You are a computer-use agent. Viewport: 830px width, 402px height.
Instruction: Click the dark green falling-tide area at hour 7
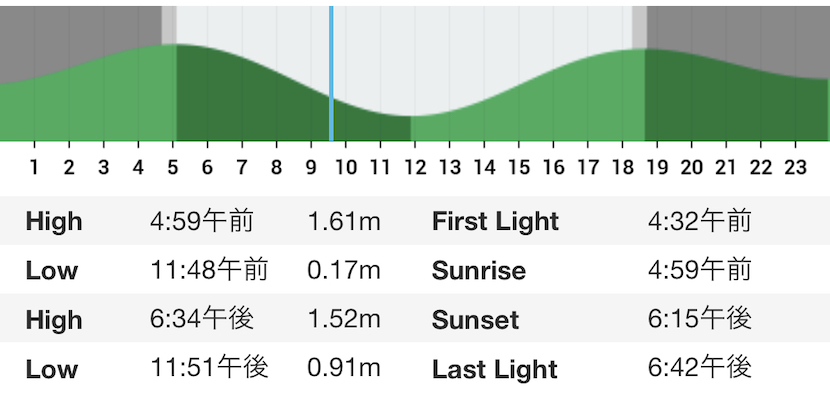[x=242, y=101]
